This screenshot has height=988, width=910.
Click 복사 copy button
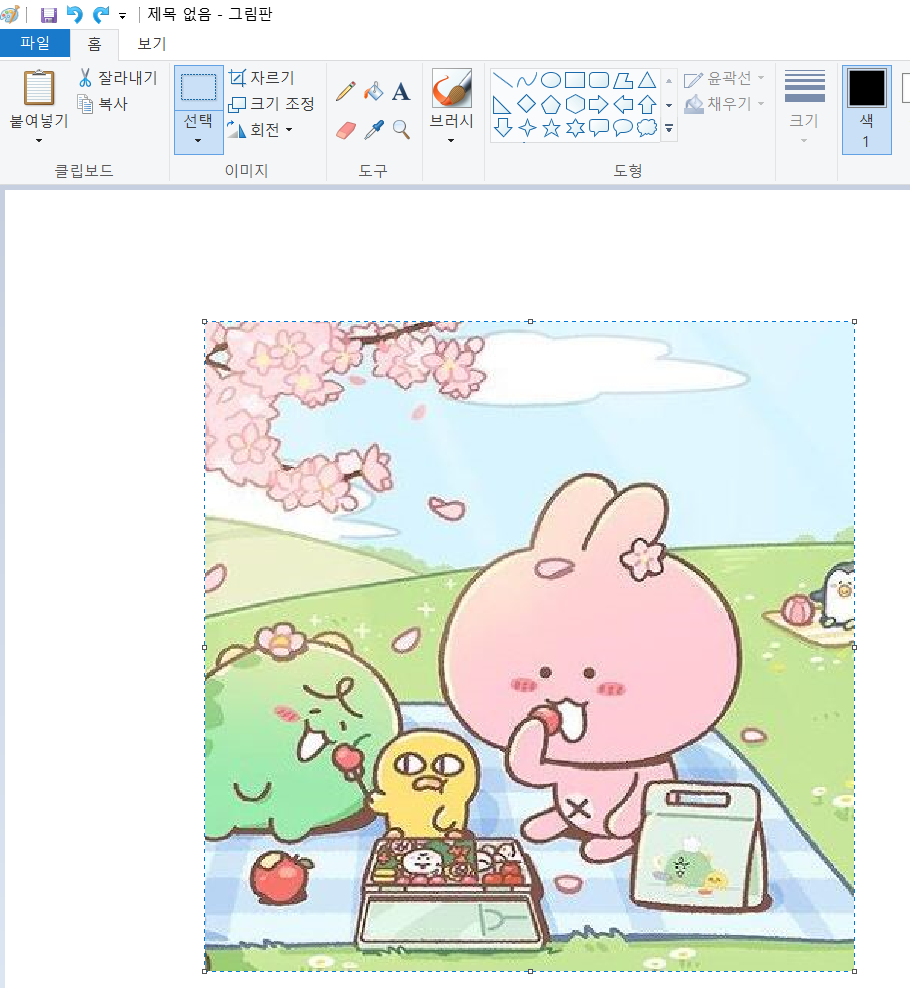(103, 103)
